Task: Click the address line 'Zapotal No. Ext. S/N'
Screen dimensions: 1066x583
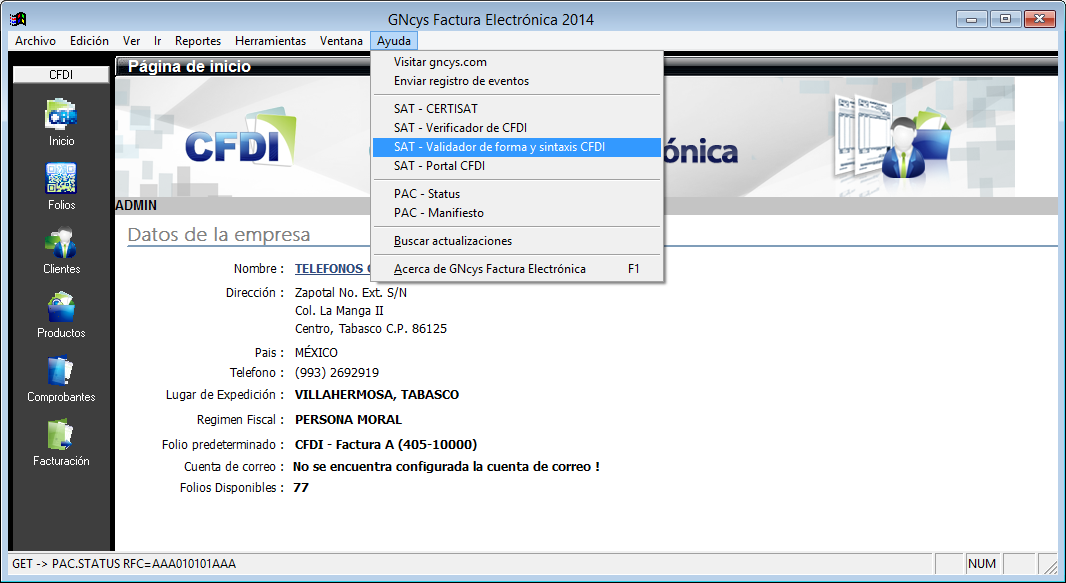Action: (351, 293)
